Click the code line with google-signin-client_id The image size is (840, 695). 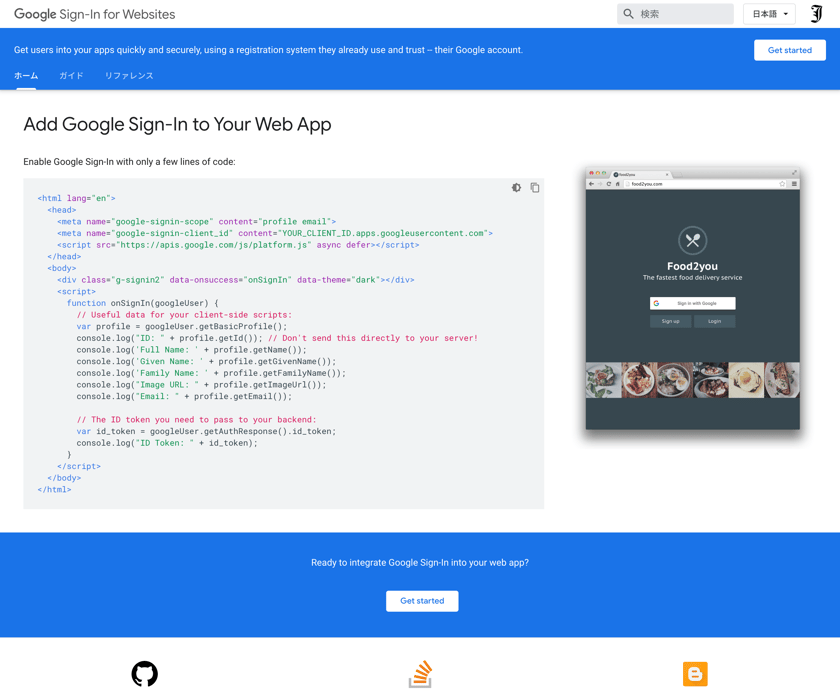pyautogui.click(x=275, y=233)
